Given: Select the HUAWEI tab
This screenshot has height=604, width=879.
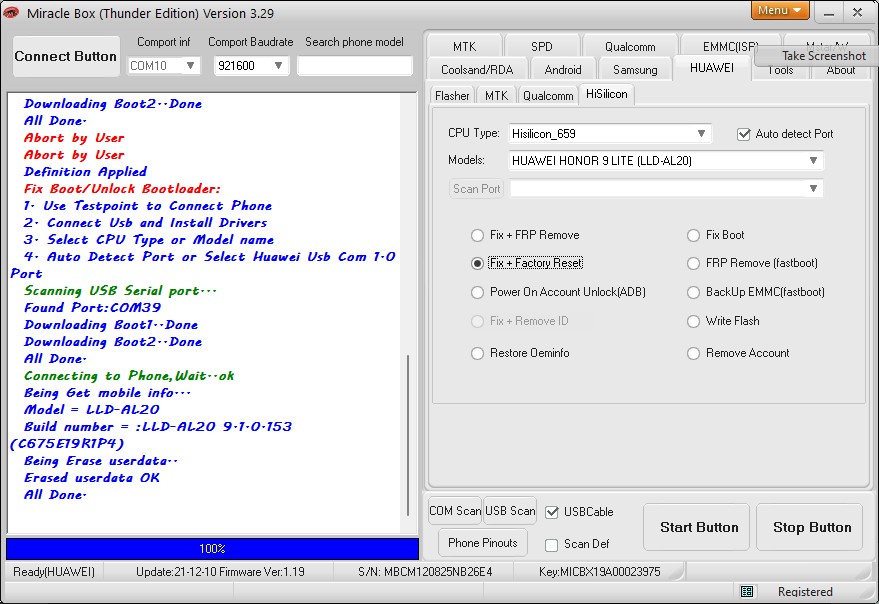Looking at the screenshot, I should coord(712,68).
